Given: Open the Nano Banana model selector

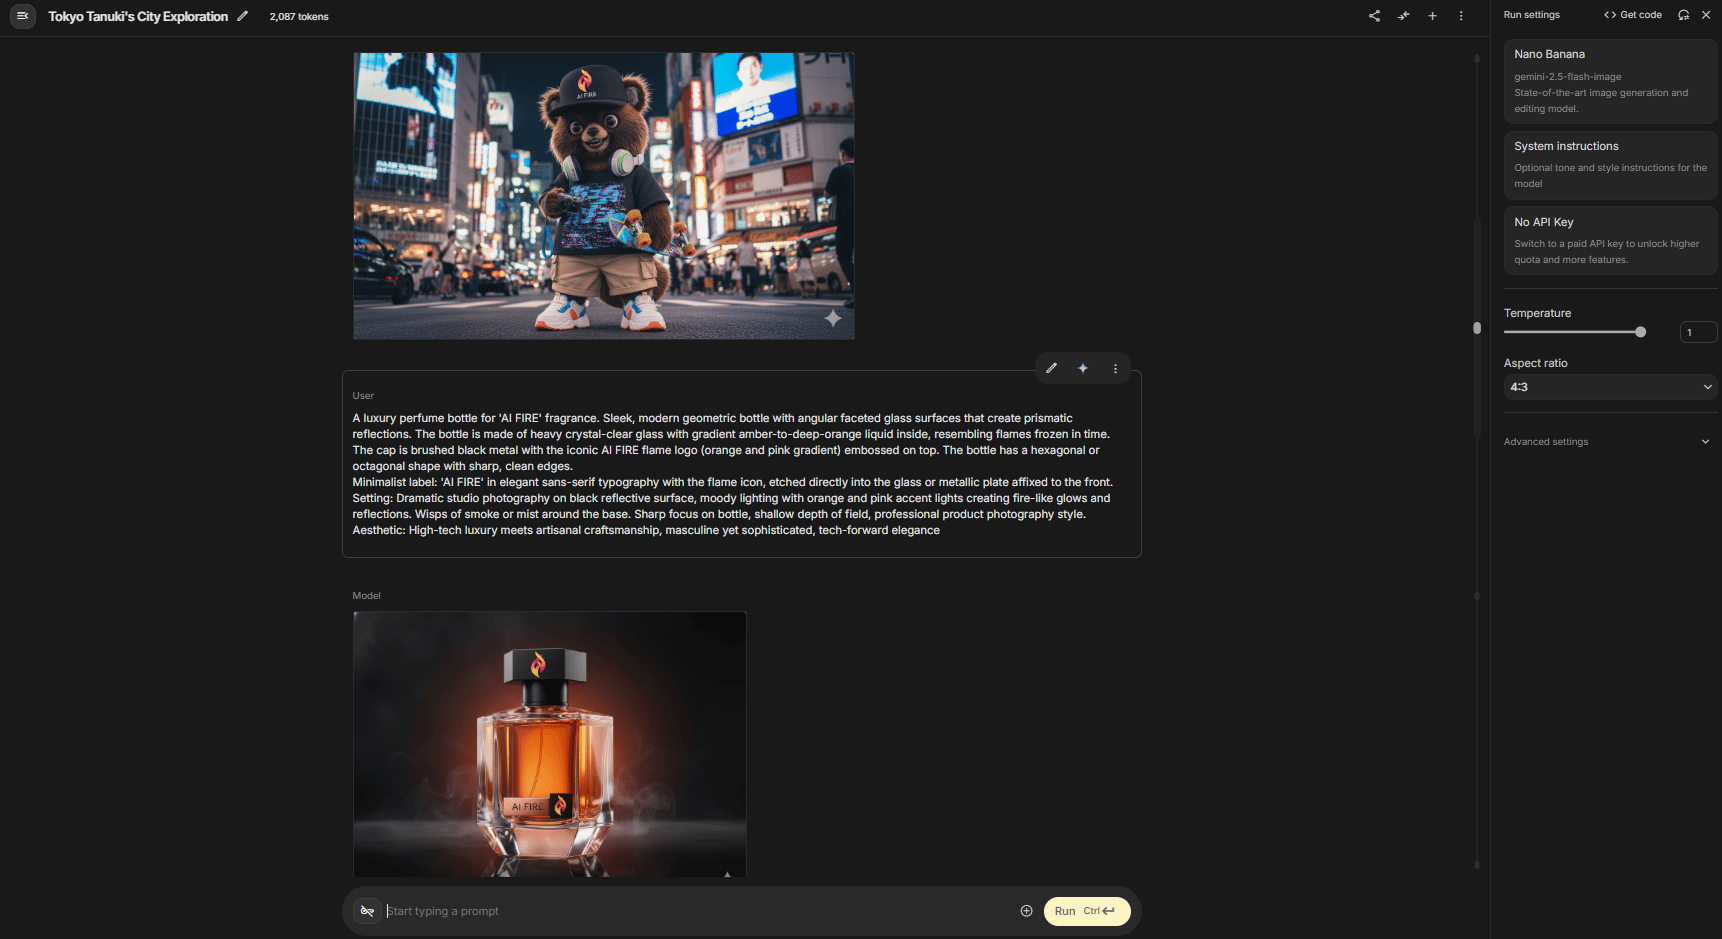Looking at the screenshot, I should pyautogui.click(x=1610, y=81).
